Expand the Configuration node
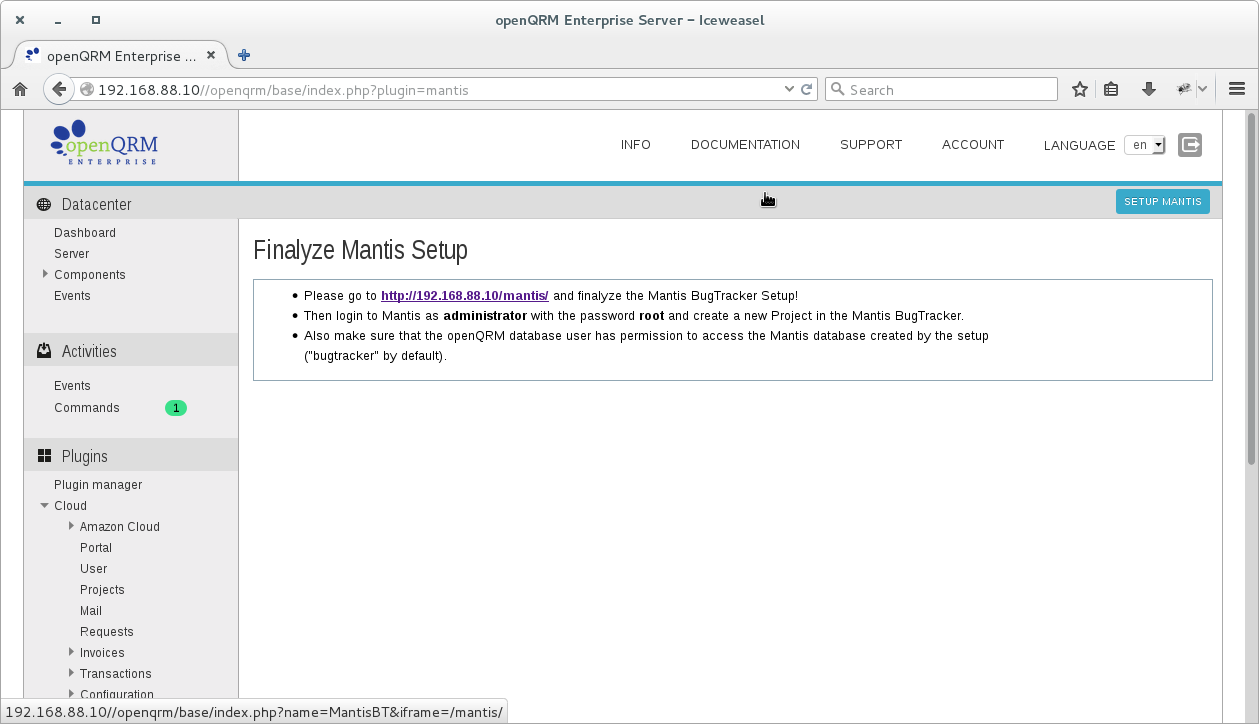1259x724 pixels. pos(71,694)
